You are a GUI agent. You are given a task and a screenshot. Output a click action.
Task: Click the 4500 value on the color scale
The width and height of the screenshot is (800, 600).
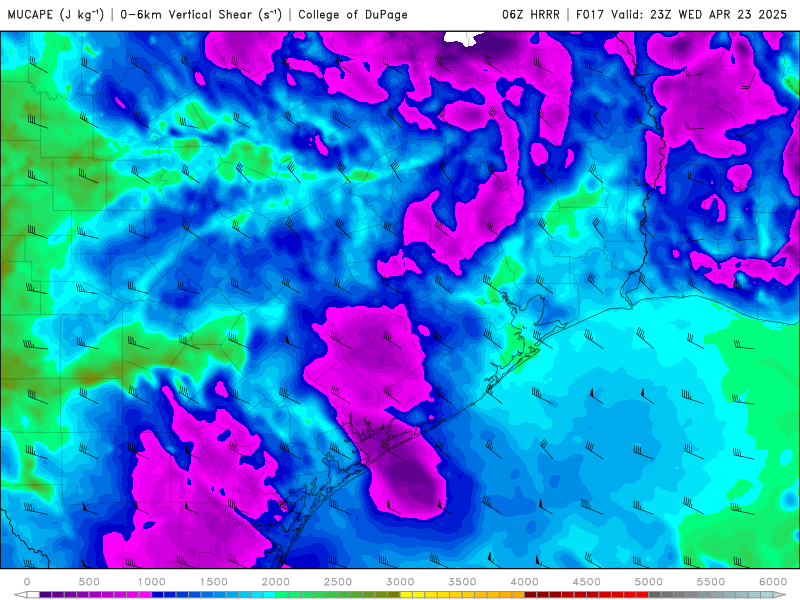(587, 582)
